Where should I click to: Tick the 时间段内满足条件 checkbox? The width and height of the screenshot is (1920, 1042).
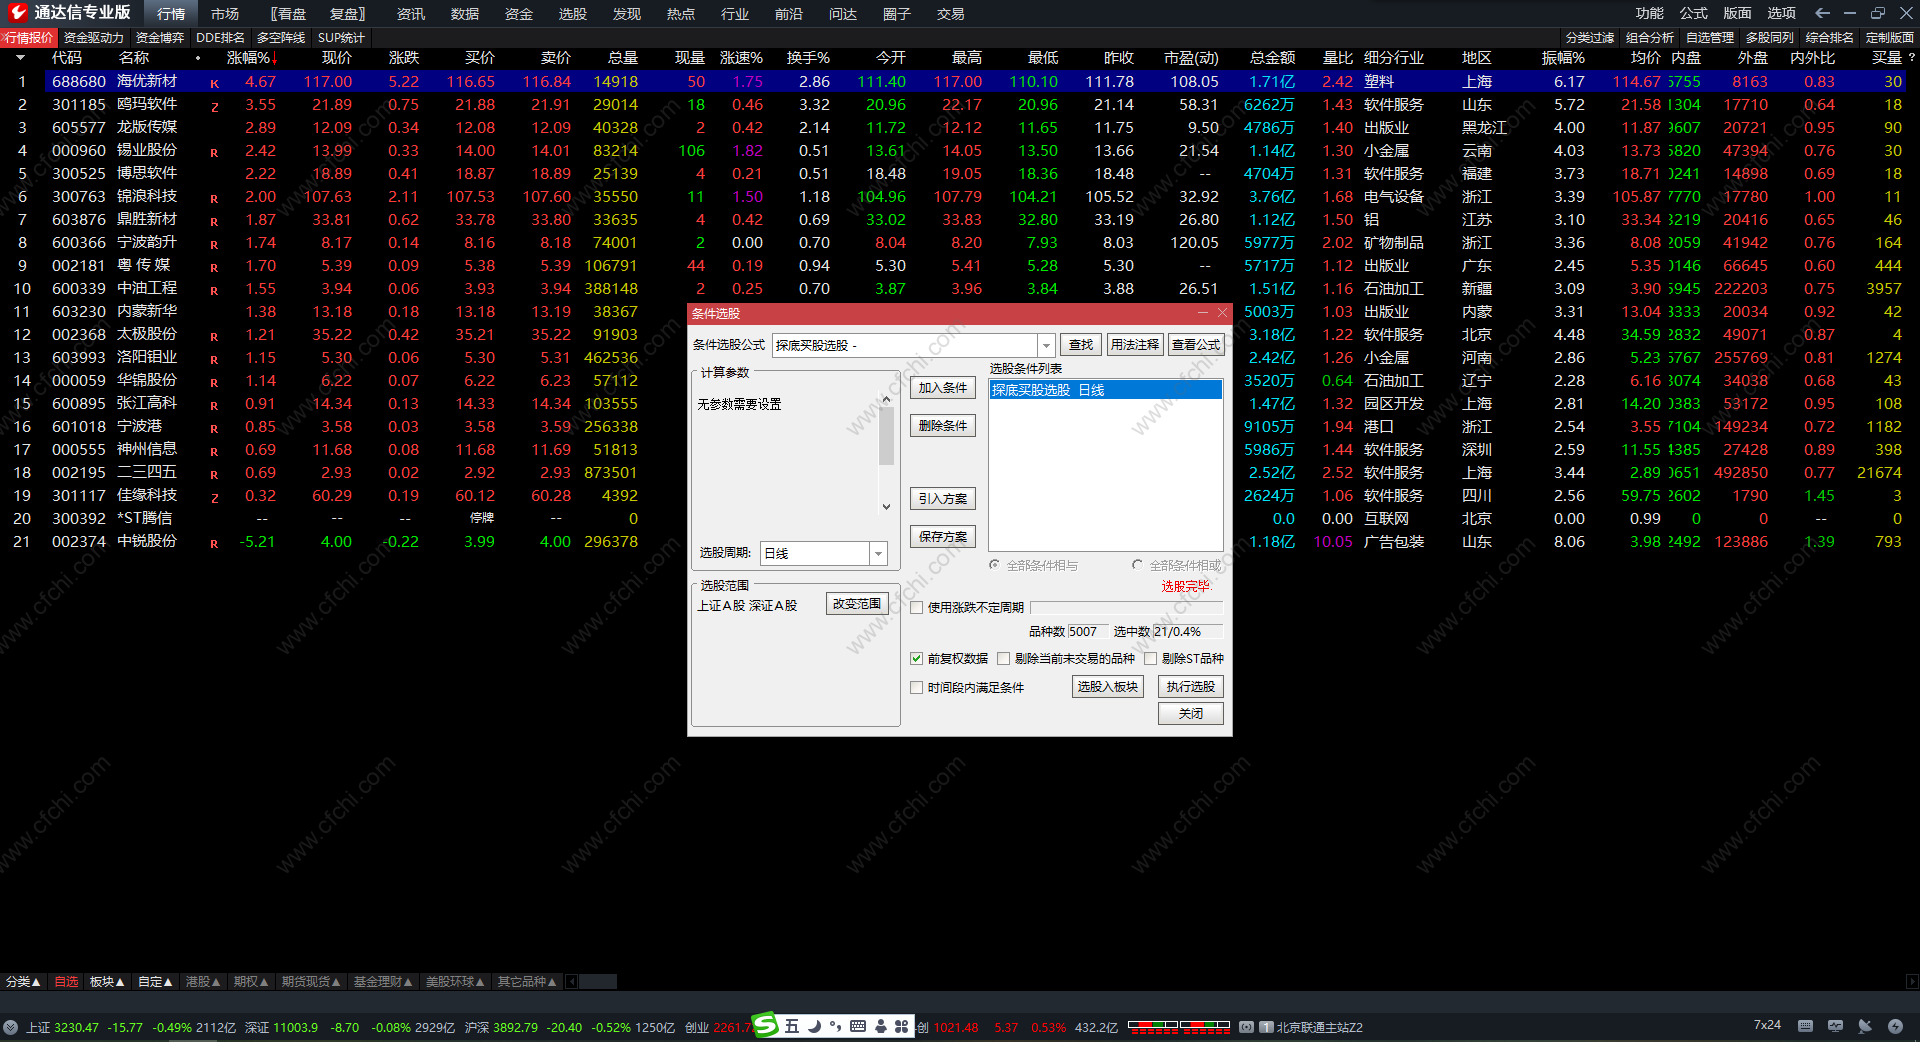[916, 688]
